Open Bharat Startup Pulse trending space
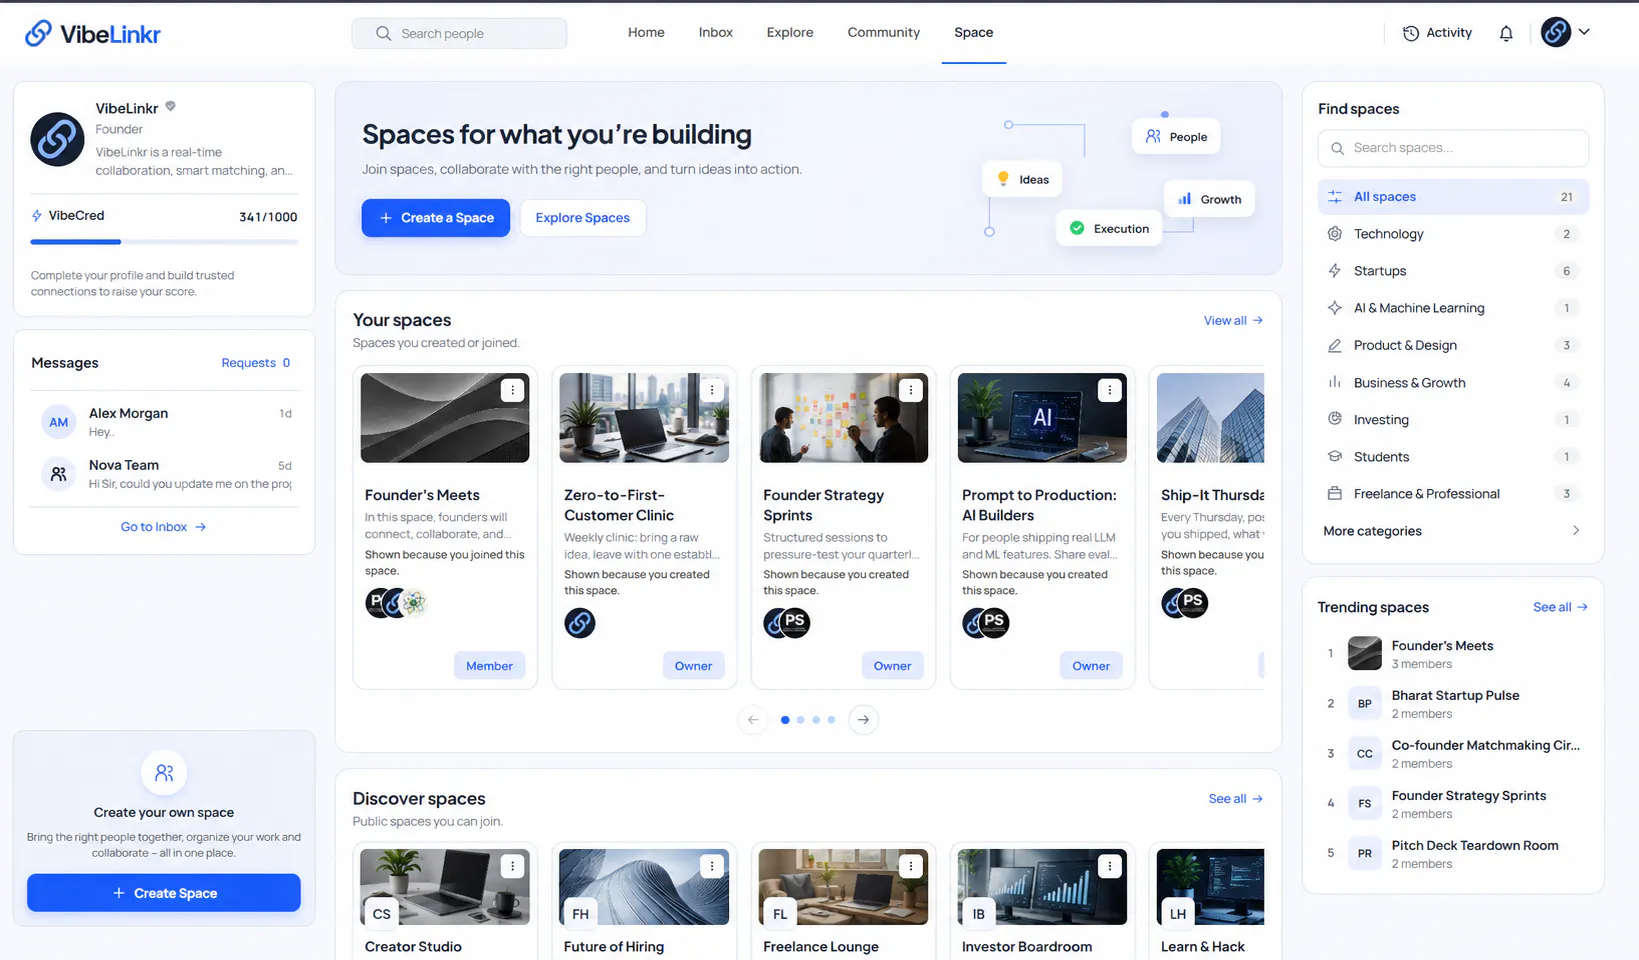The width and height of the screenshot is (1639, 960). point(1453,704)
